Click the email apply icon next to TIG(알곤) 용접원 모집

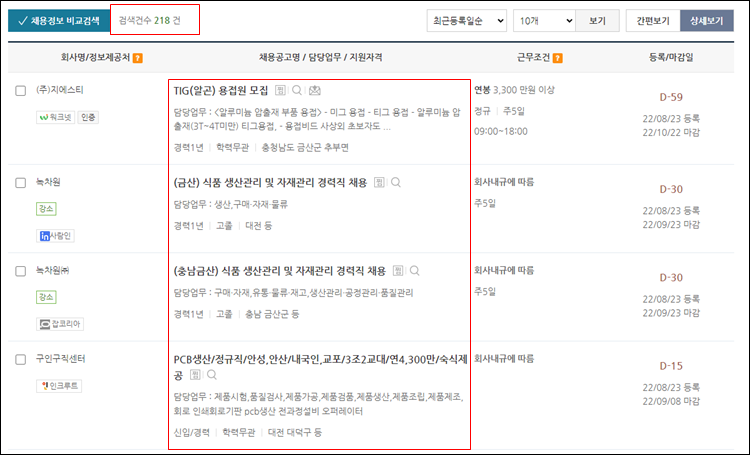point(314,90)
